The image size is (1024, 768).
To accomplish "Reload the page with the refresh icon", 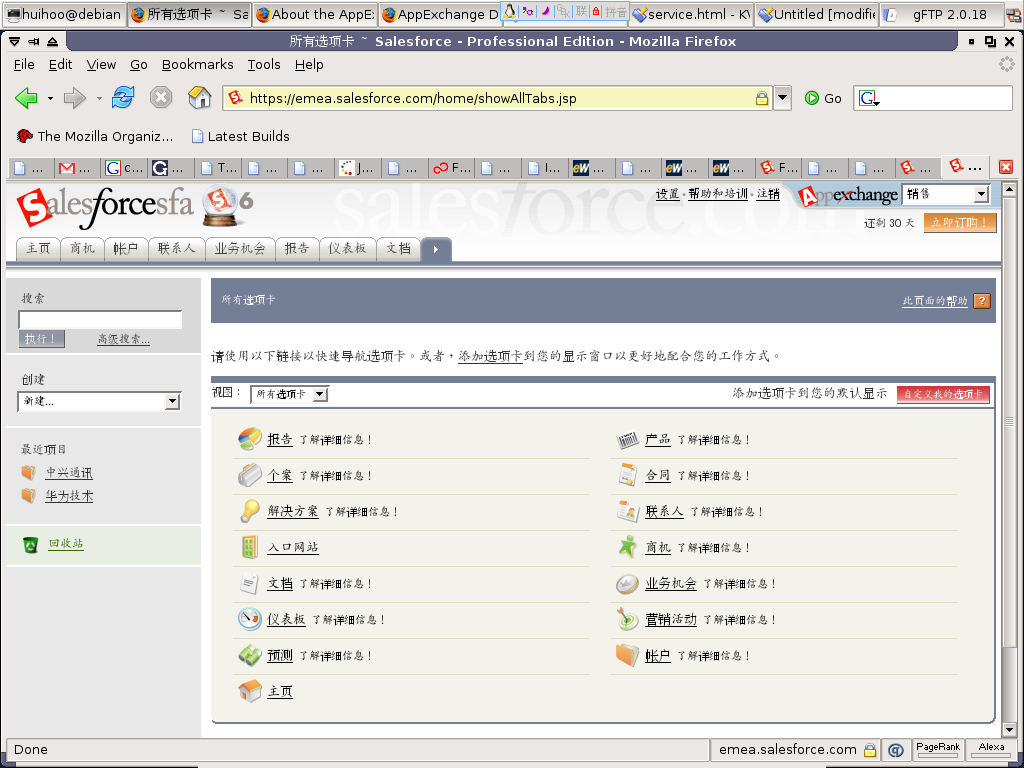I will (123, 98).
